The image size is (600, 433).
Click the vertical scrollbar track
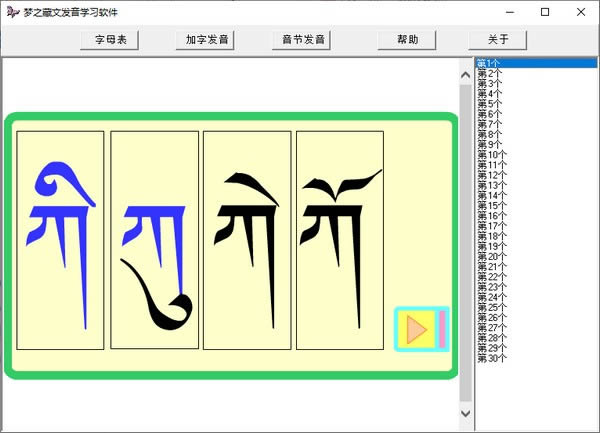click(466, 243)
